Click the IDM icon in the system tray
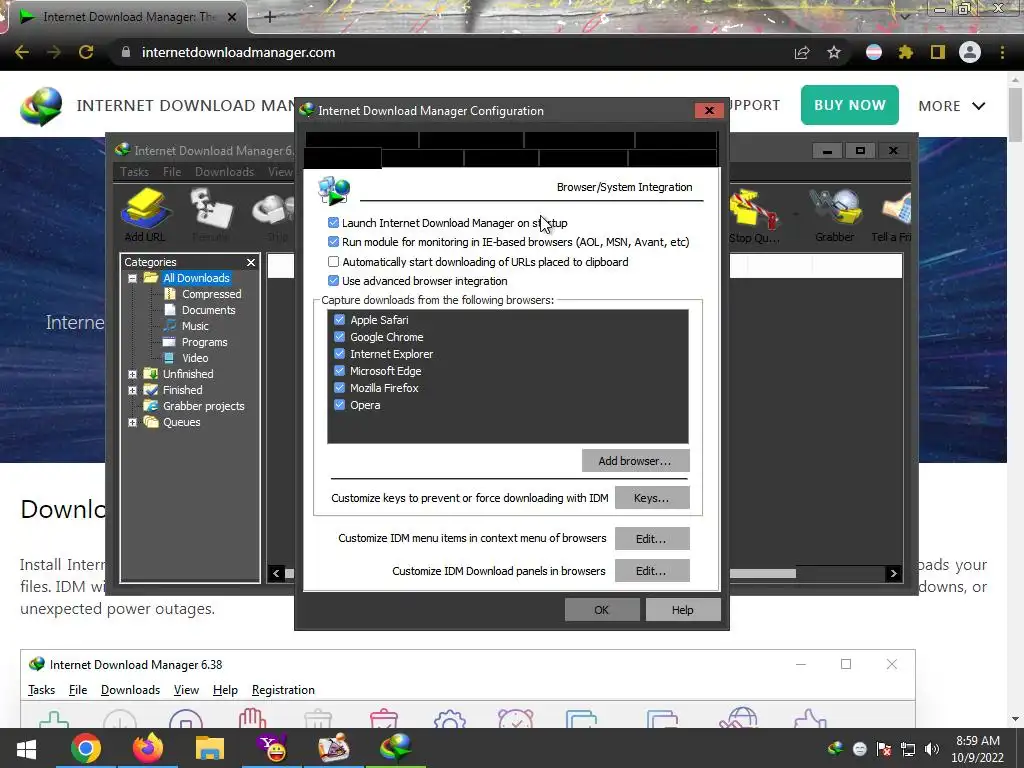 coord(835,749)
